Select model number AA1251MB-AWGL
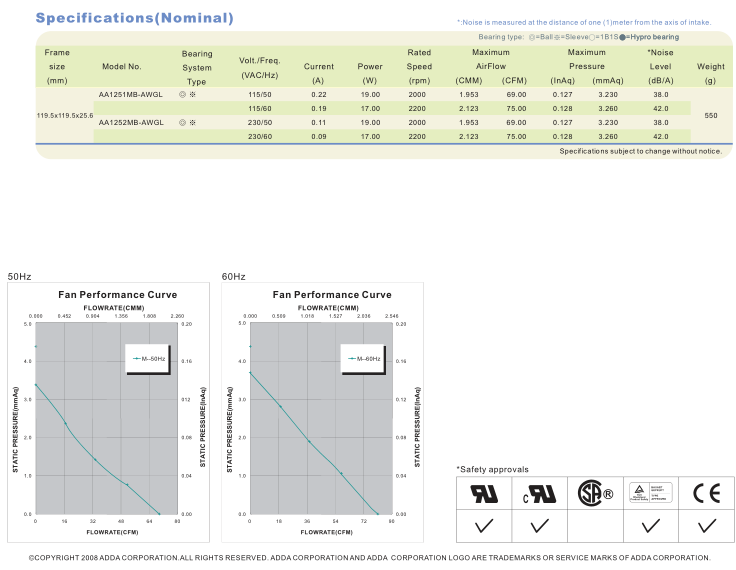The width and height of the screenshot is (736, 570). coord(130,94)
